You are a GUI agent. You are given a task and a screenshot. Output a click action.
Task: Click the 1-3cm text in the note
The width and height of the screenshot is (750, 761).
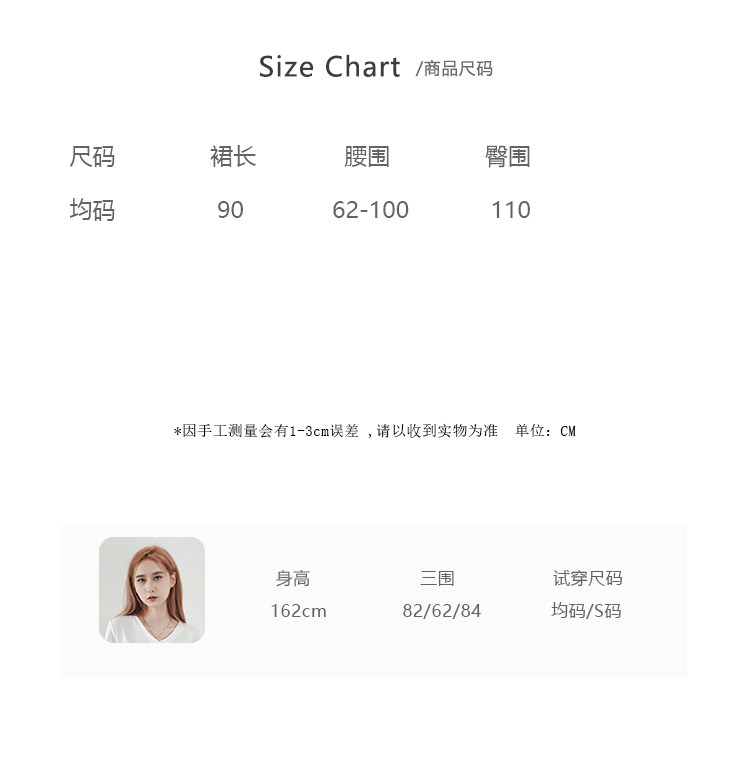coord(308,431)
